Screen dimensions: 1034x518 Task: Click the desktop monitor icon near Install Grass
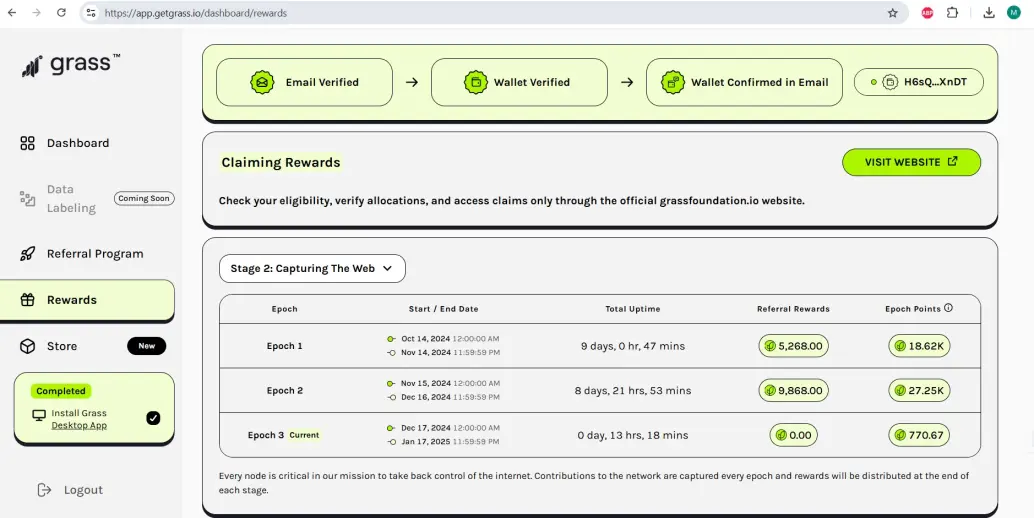point(39,415)
